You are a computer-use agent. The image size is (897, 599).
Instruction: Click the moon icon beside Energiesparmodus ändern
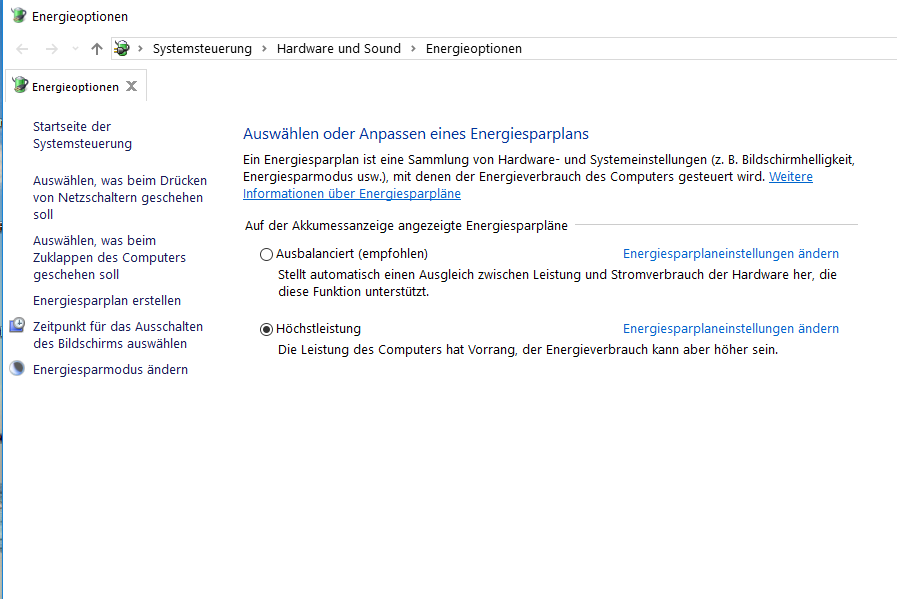17,368
